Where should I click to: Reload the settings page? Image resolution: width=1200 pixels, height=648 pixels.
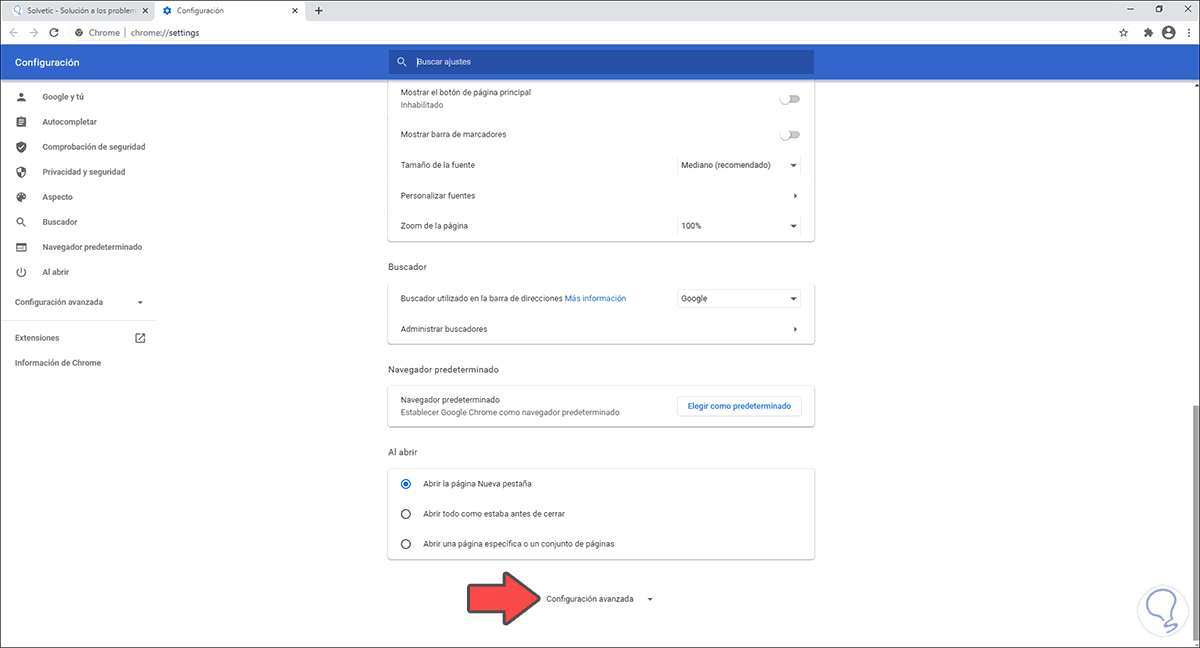54,32
